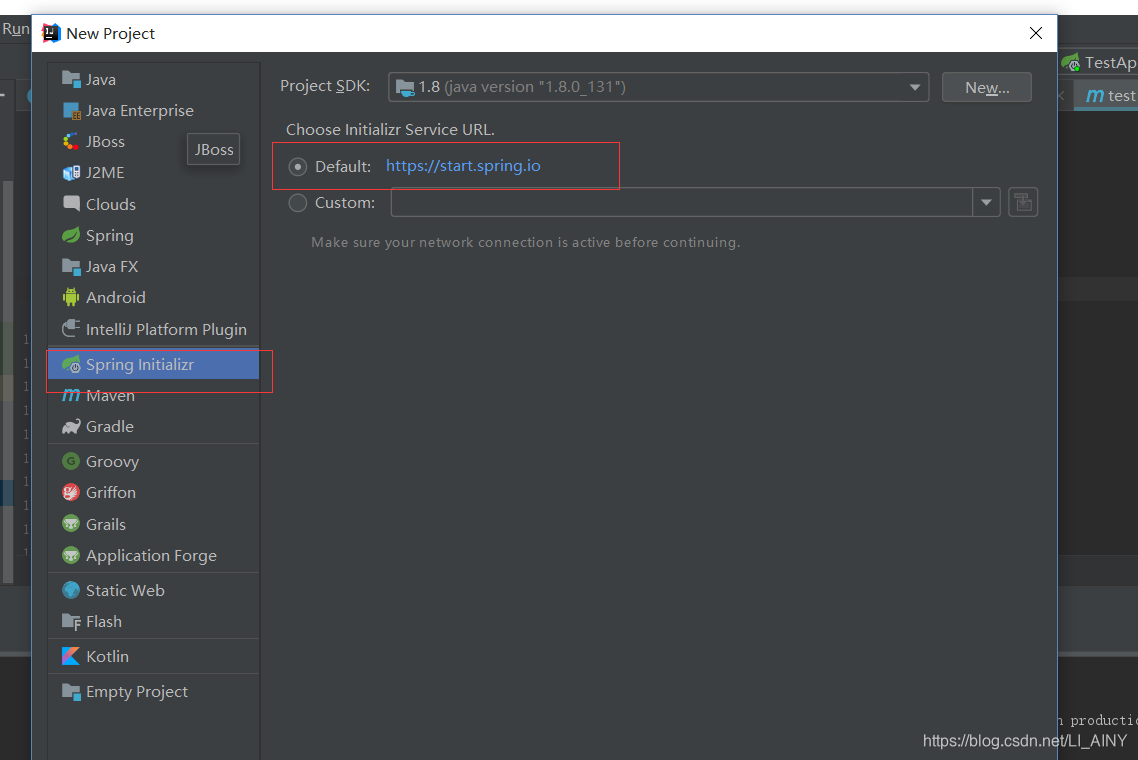The height and width of the screenshot is (760, 1138).
Task: Click the Flash folder icon
Action: click(x=71, y=621)
